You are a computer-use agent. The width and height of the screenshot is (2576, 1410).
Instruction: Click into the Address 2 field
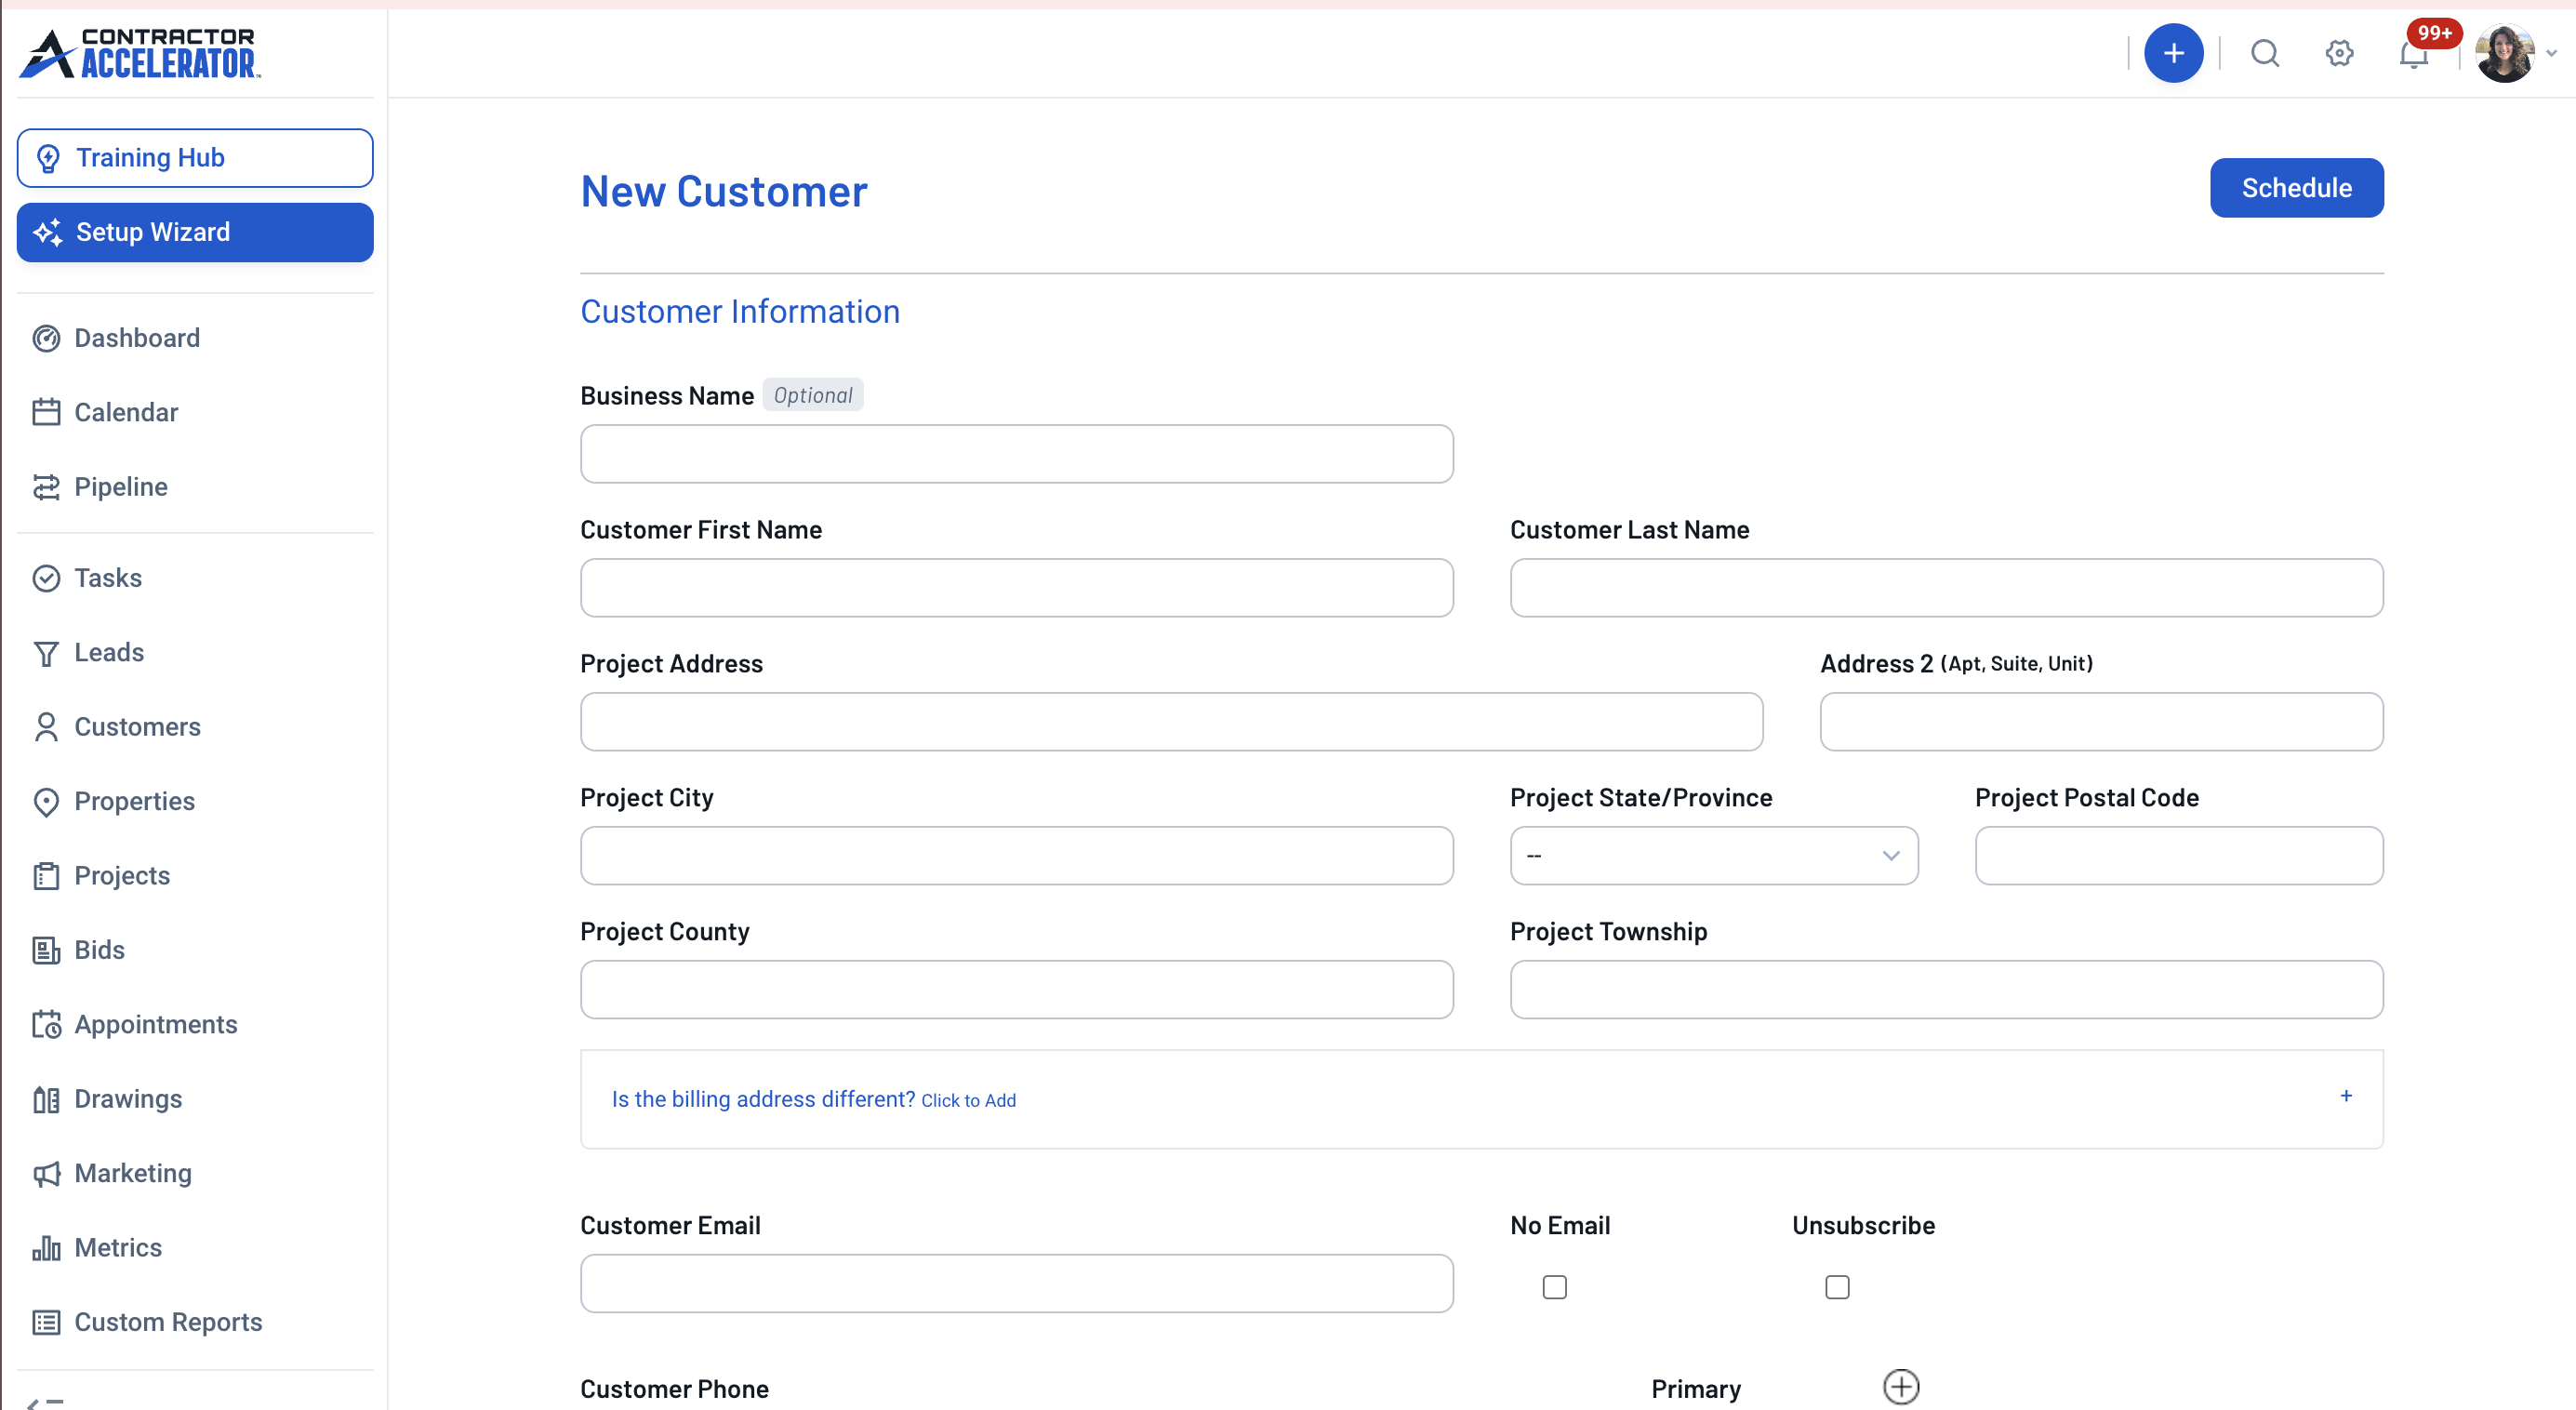pos(2101,722)
